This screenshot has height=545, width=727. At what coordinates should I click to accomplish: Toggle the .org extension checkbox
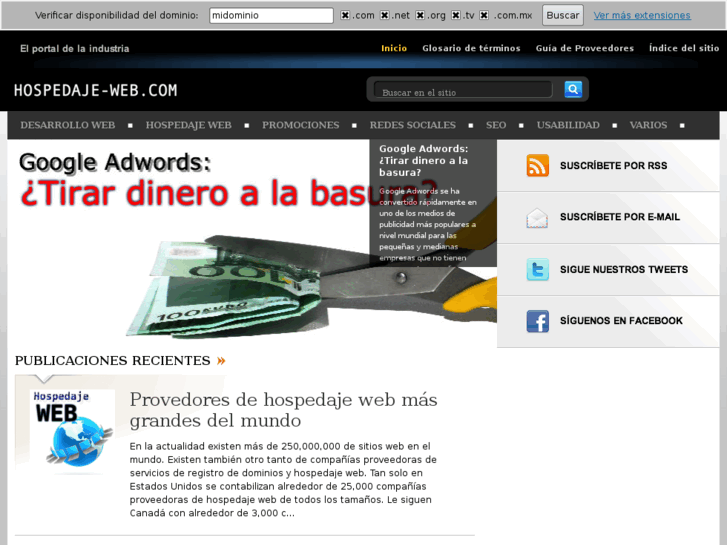420,15
